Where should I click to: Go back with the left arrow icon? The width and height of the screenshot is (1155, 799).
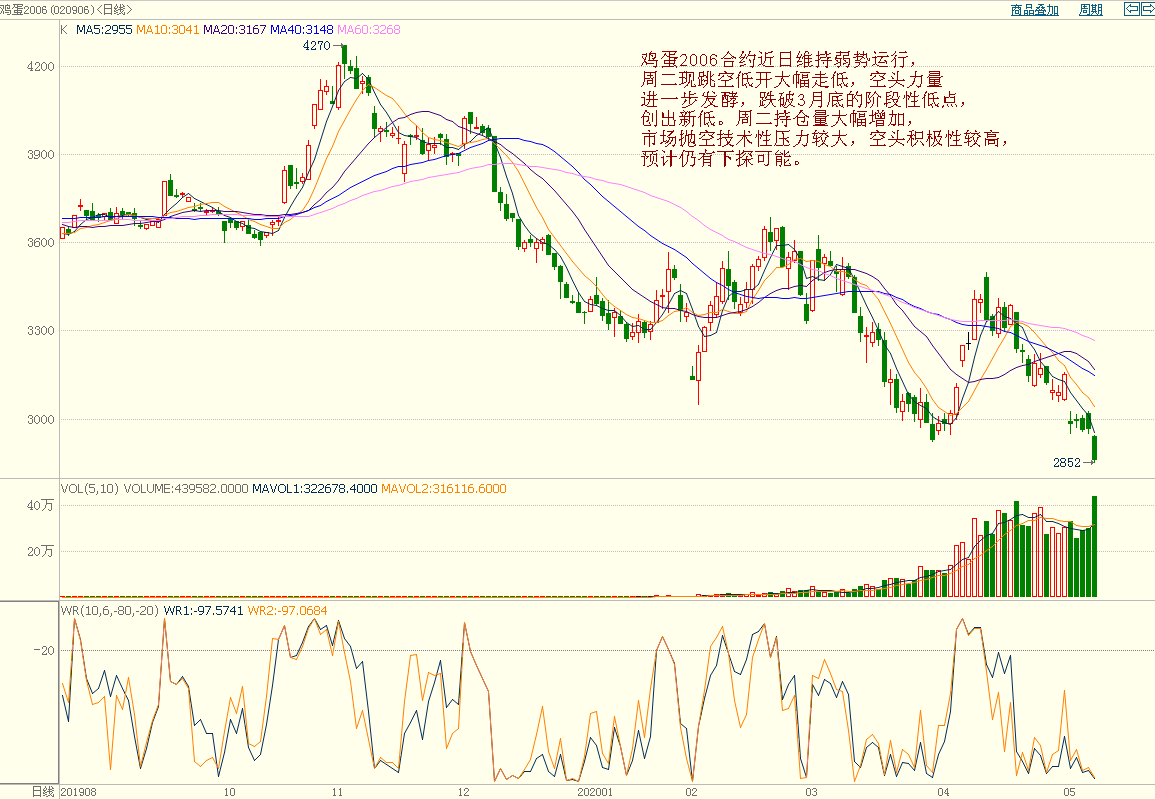1131,9
